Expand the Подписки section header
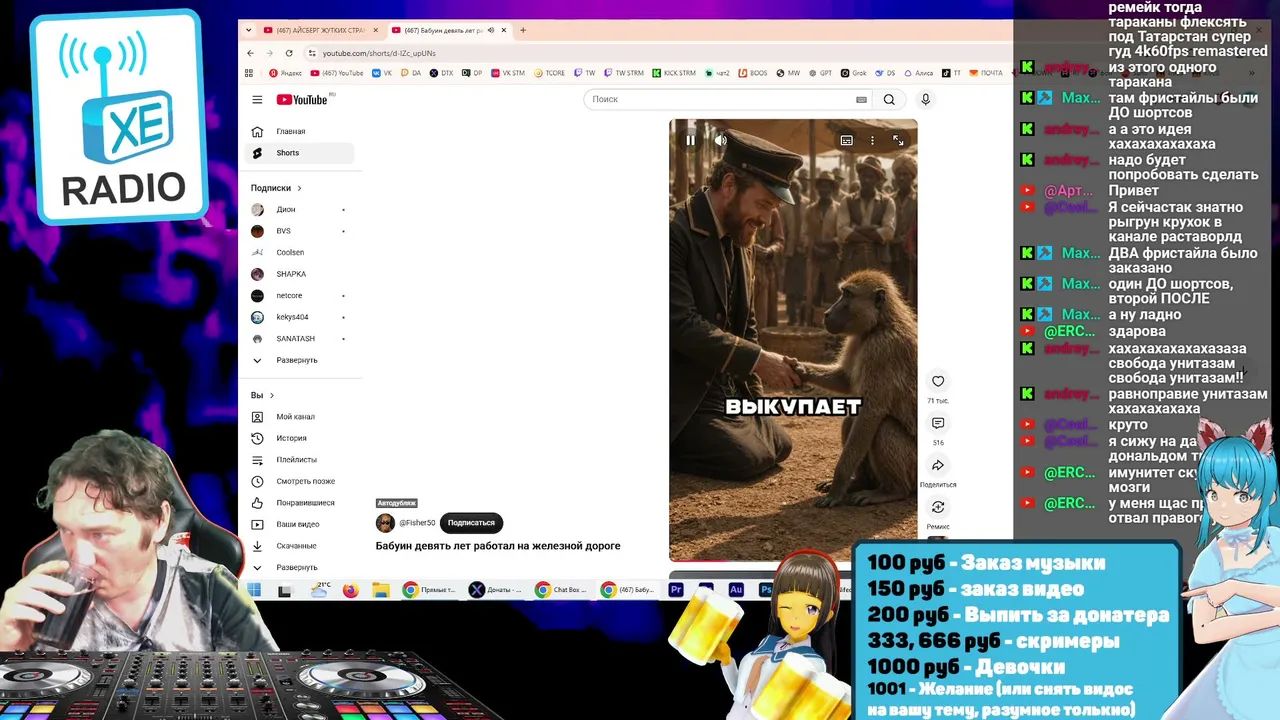 pos(276,188)
